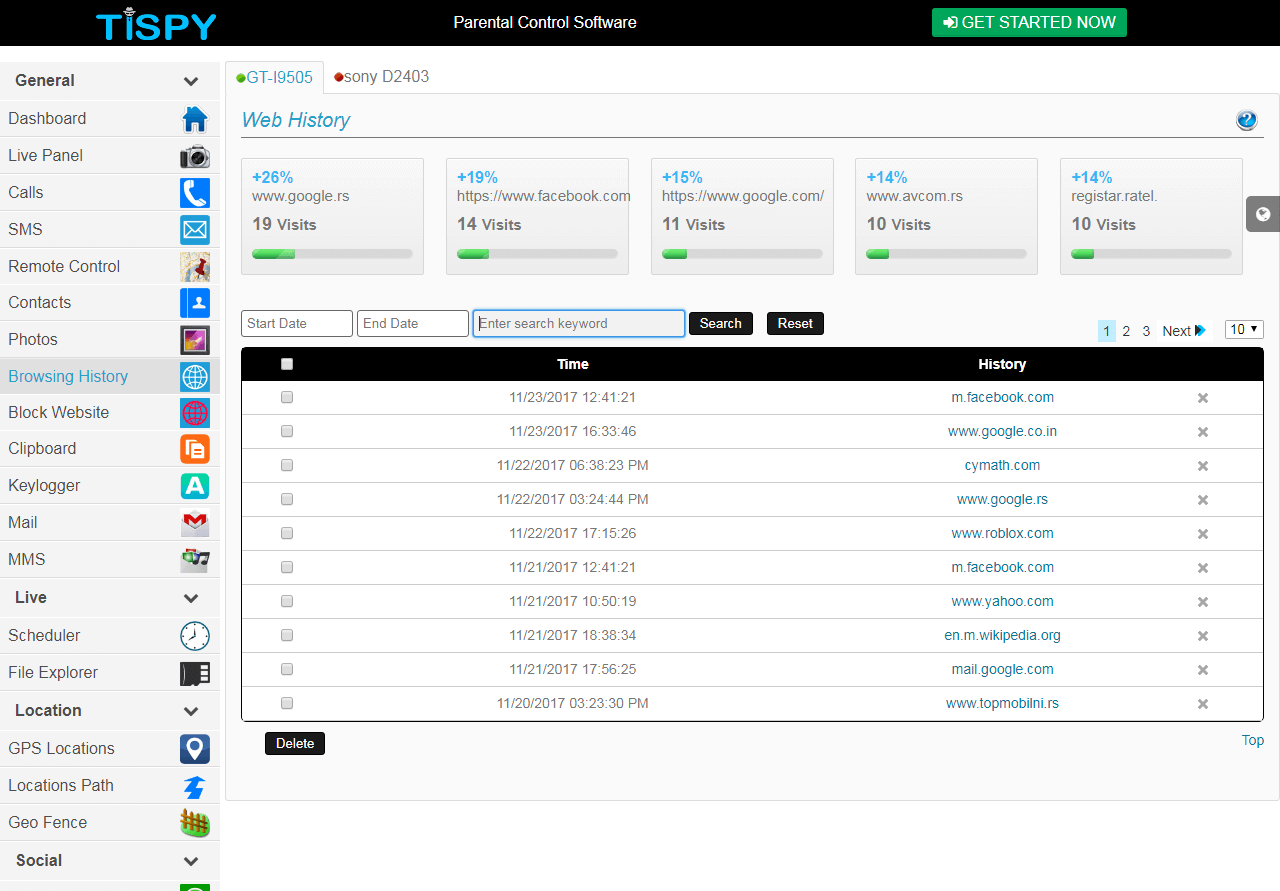Click the www.google.rs visits progress bar
Image resolution: width=1280 pixels, height=891 pixels.
tap(332, 254)
